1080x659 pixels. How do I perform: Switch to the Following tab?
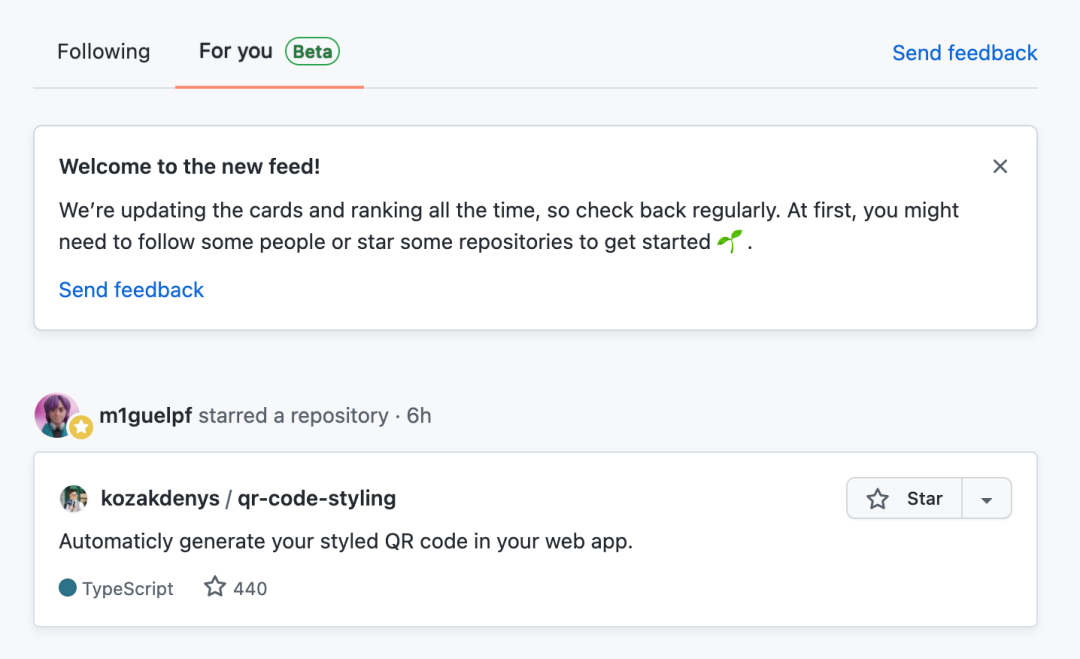(x=103, y=52)
